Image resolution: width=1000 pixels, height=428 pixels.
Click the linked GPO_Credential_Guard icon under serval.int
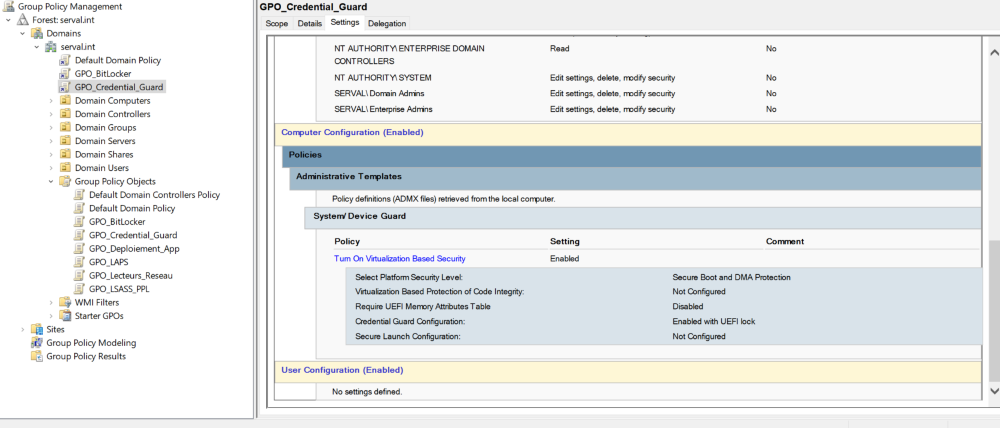[x=65, y=87]
